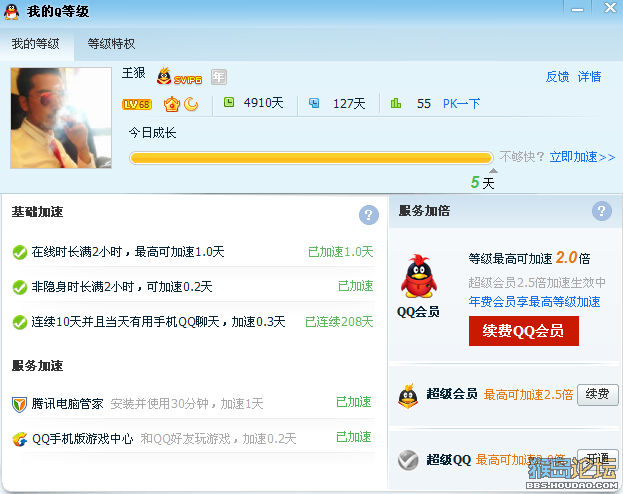This screenshot has height=494, width=623.
Task: Close the 我的Q等级 window
Action: point(610,8)
